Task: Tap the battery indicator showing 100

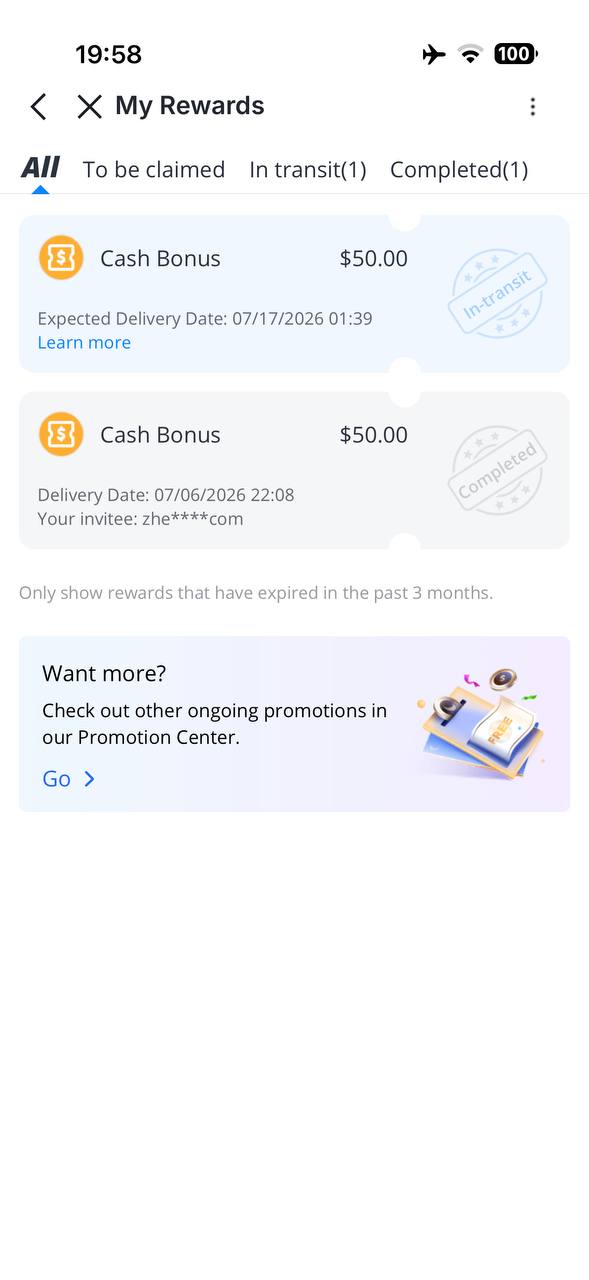Action: pos(516,54)
